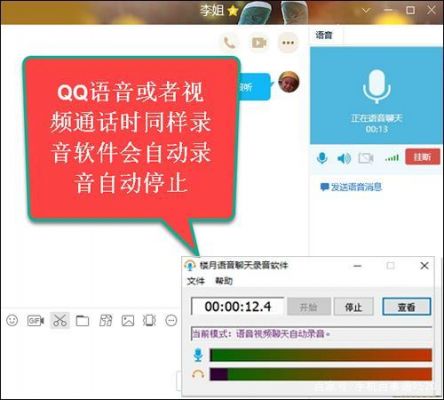Click the greyed 开始 button in recorder
Viewport: 444px width, 400px height.
tap(309, 307)
